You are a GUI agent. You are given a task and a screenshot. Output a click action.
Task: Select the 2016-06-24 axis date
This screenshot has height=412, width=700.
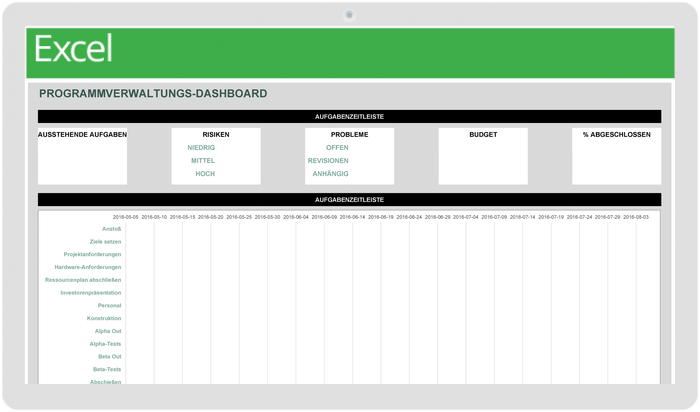[x=409, y=217]
